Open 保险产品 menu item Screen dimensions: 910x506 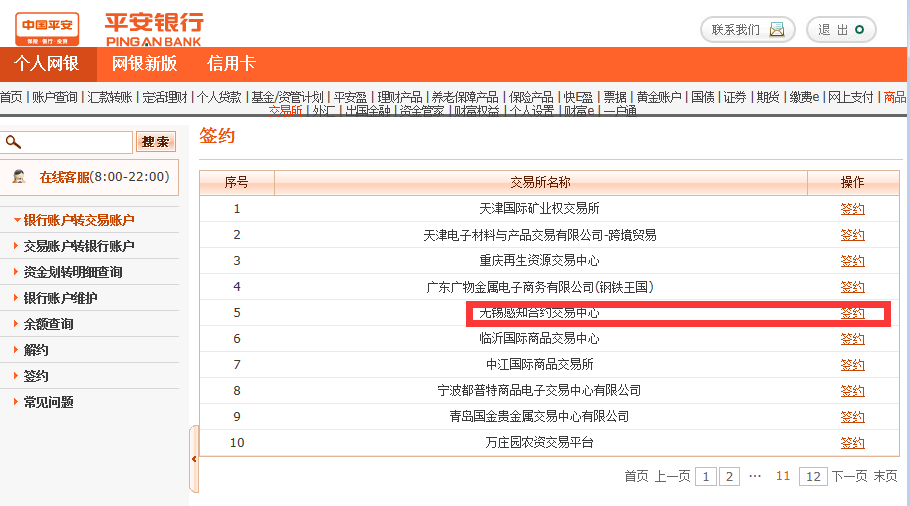(531, 97)
